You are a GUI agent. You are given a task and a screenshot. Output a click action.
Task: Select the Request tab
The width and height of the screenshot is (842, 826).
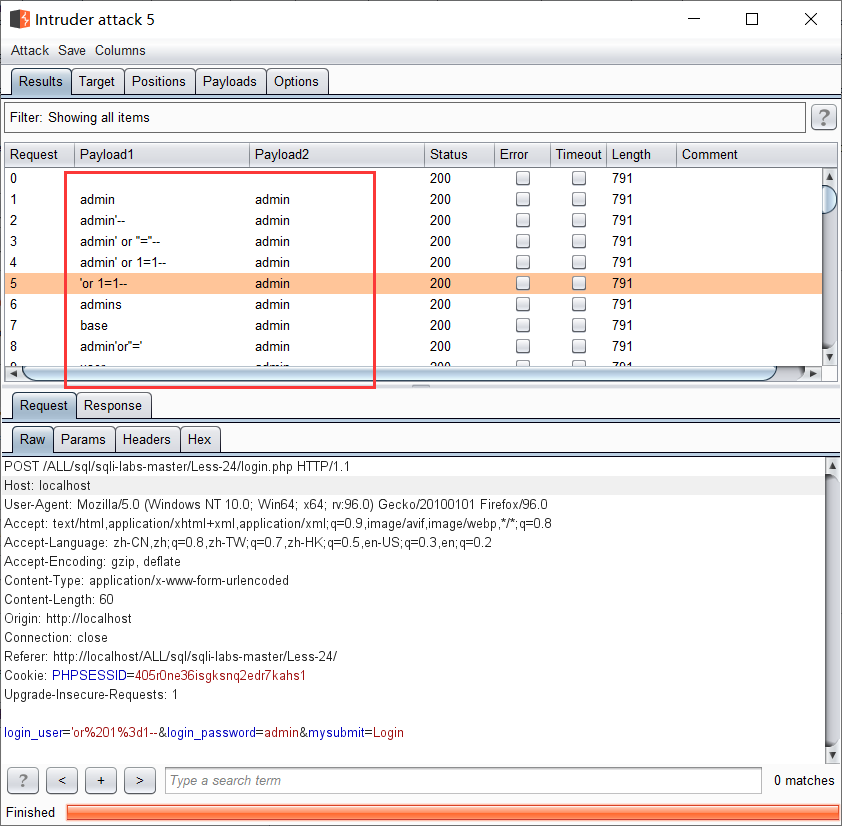click(x=43, y=405)
